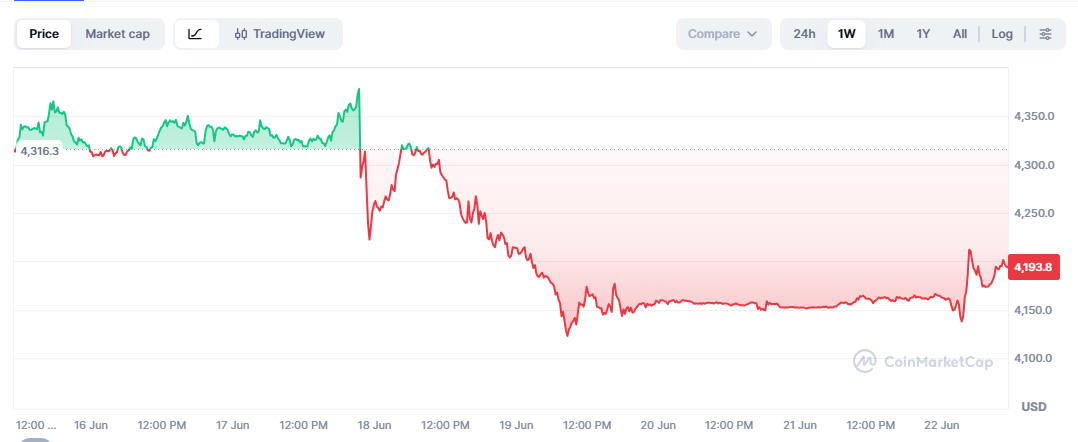
Task: Select the Price view toggle
Action: coord(44,34)
